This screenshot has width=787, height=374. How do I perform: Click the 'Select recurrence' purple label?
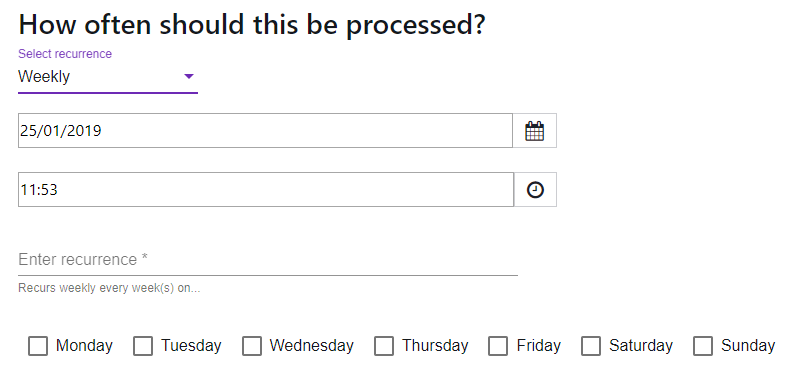65,54
